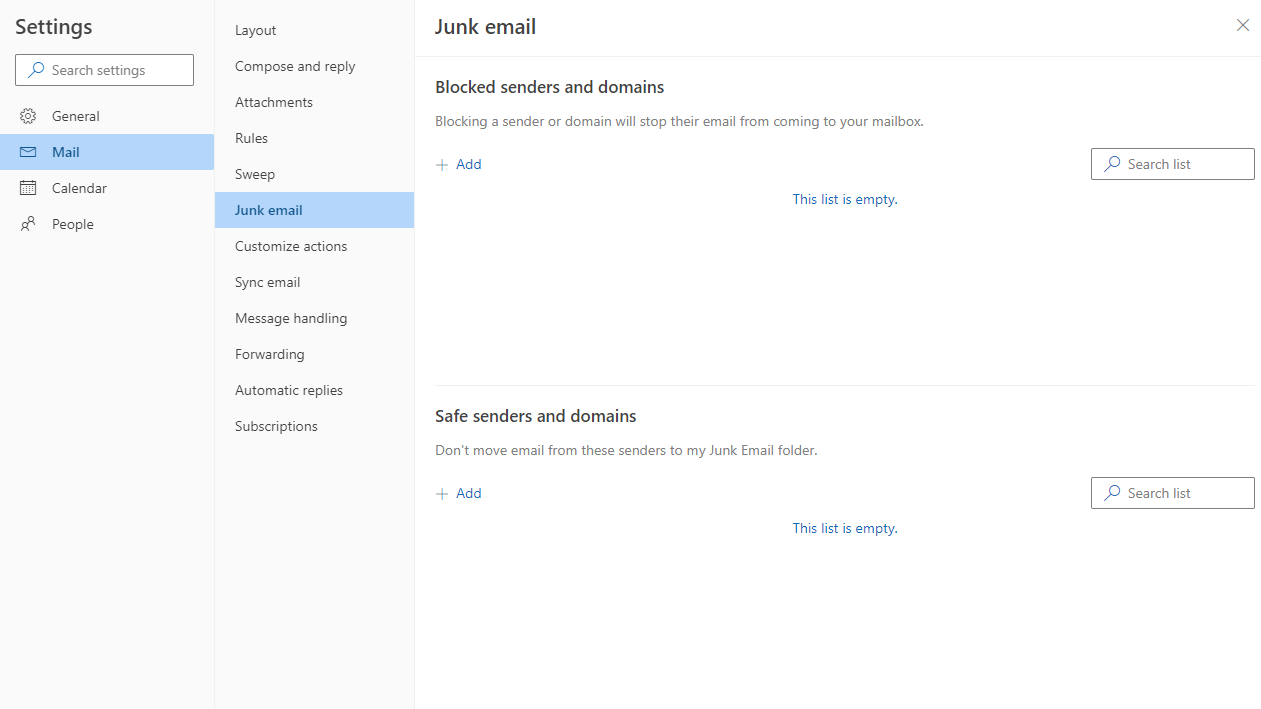Screen dimensions: 1261x709
Task: Open Calendar settings category
Action: click(107, 188)
